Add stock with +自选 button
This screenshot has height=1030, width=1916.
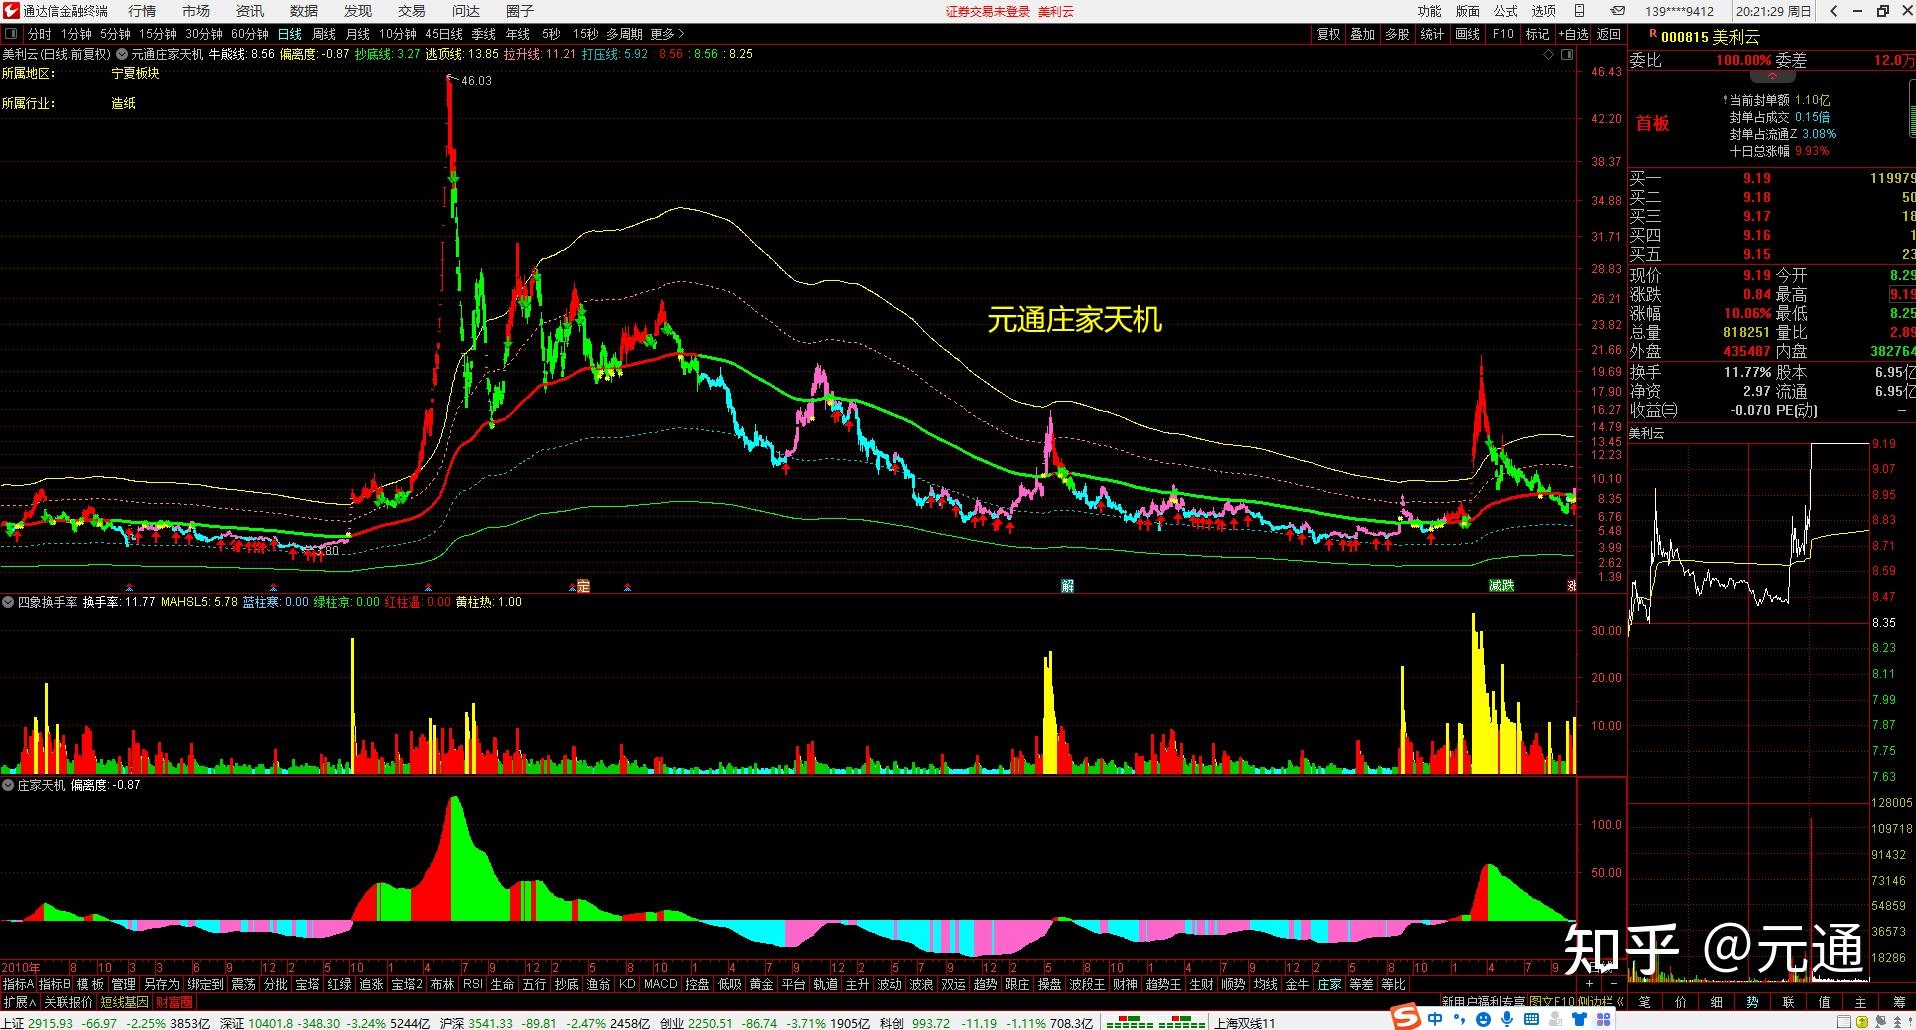[1573, 34]
